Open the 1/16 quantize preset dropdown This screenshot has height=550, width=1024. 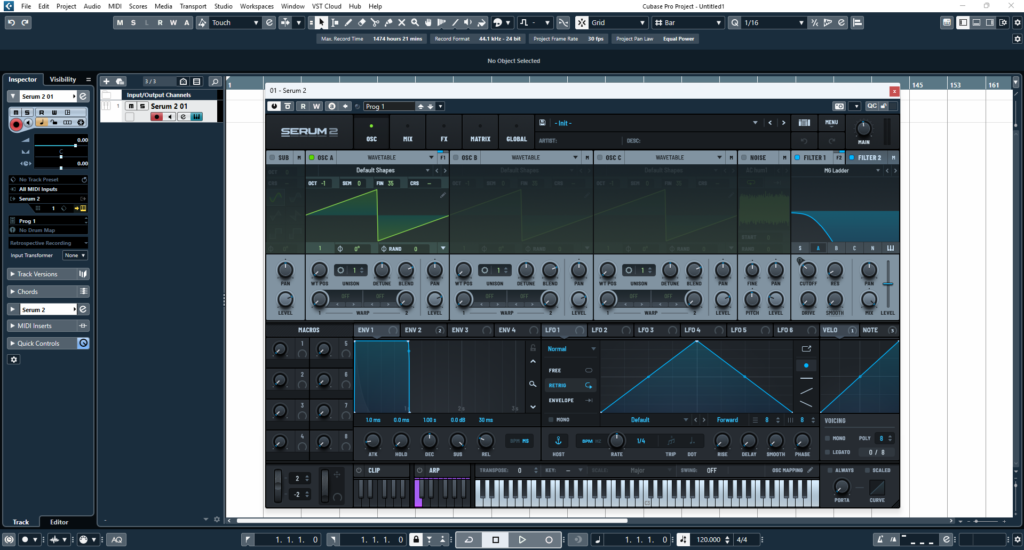(x=774, y=22)
